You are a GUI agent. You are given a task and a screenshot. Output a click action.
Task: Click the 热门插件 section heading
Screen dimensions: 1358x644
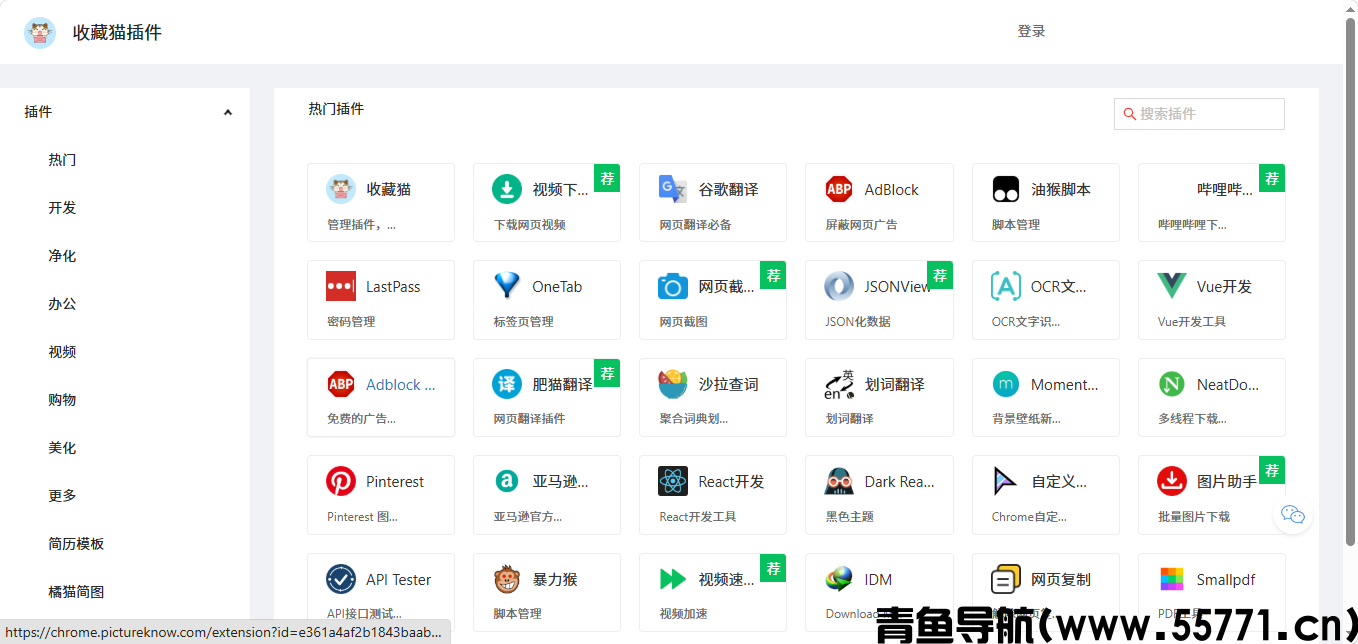tap(336, 109)
